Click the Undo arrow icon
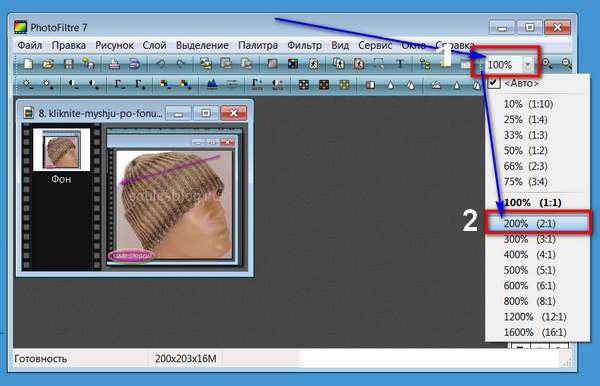 [161, 64]
